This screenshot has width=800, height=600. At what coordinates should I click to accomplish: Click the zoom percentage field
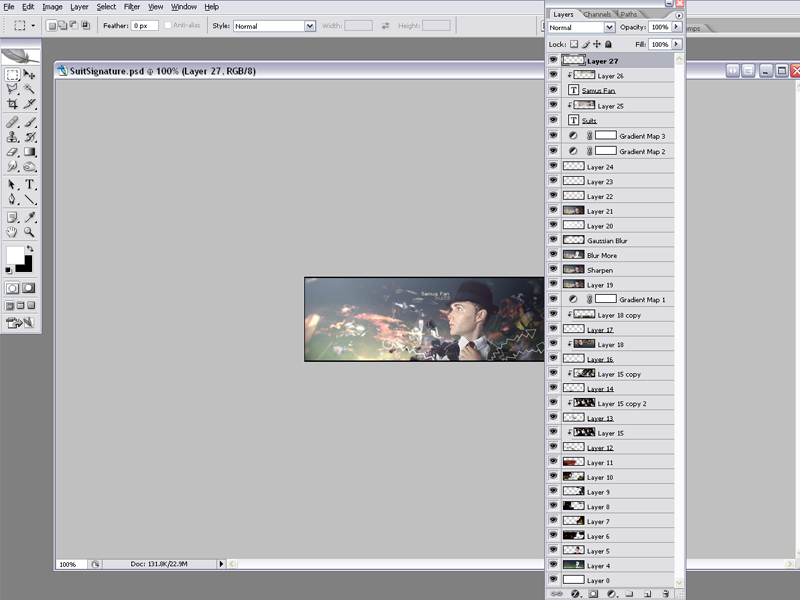point(70,564)
